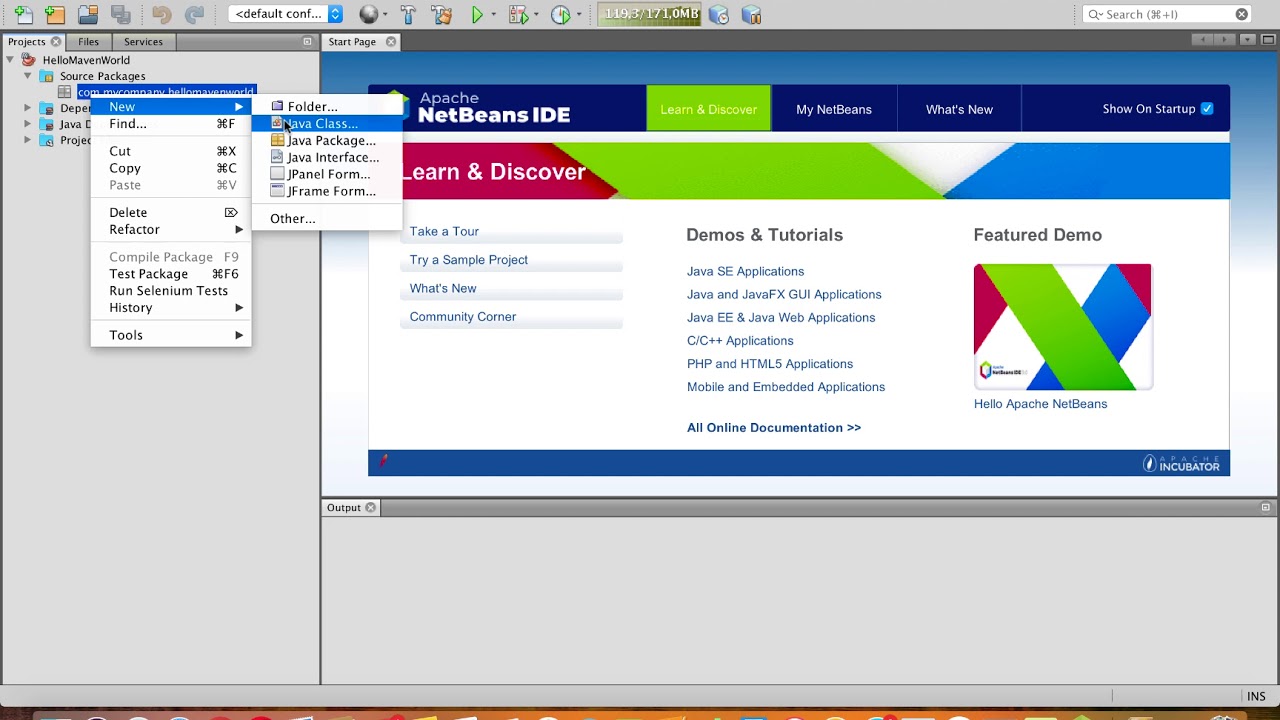Clear the search field with the x icon
Viewport: 1280px width, 720px height.
pyautogui.click(x=1242, y=14)
